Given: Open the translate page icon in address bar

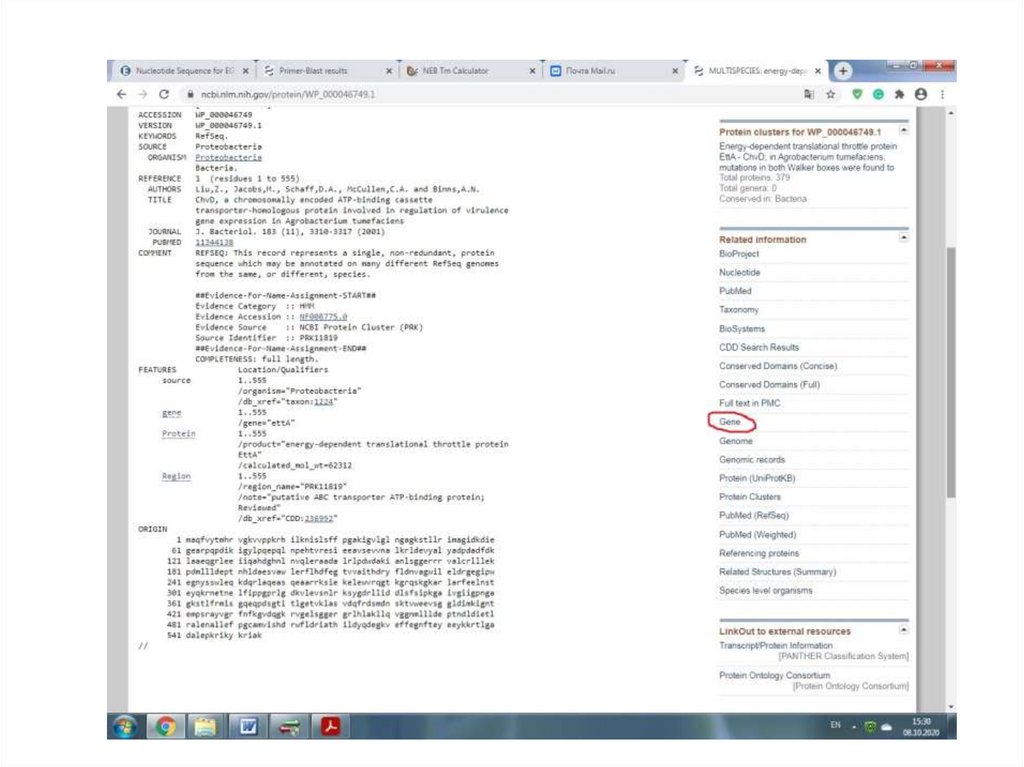Looking at the screenshot, I should [x=809, y=94].
